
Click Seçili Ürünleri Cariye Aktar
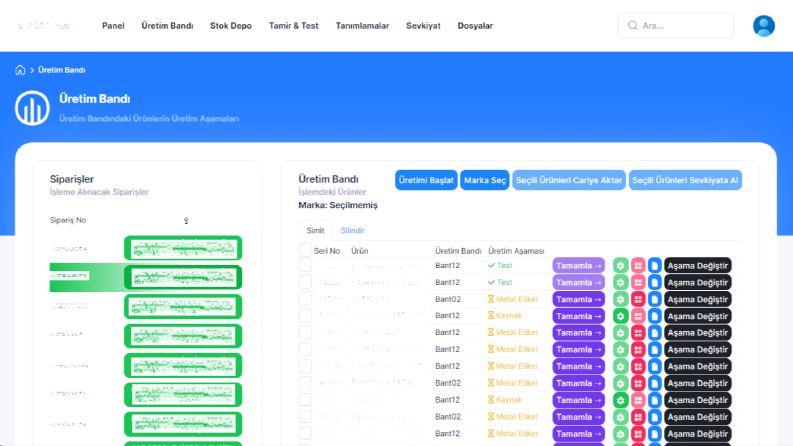[x=569, y=180]
